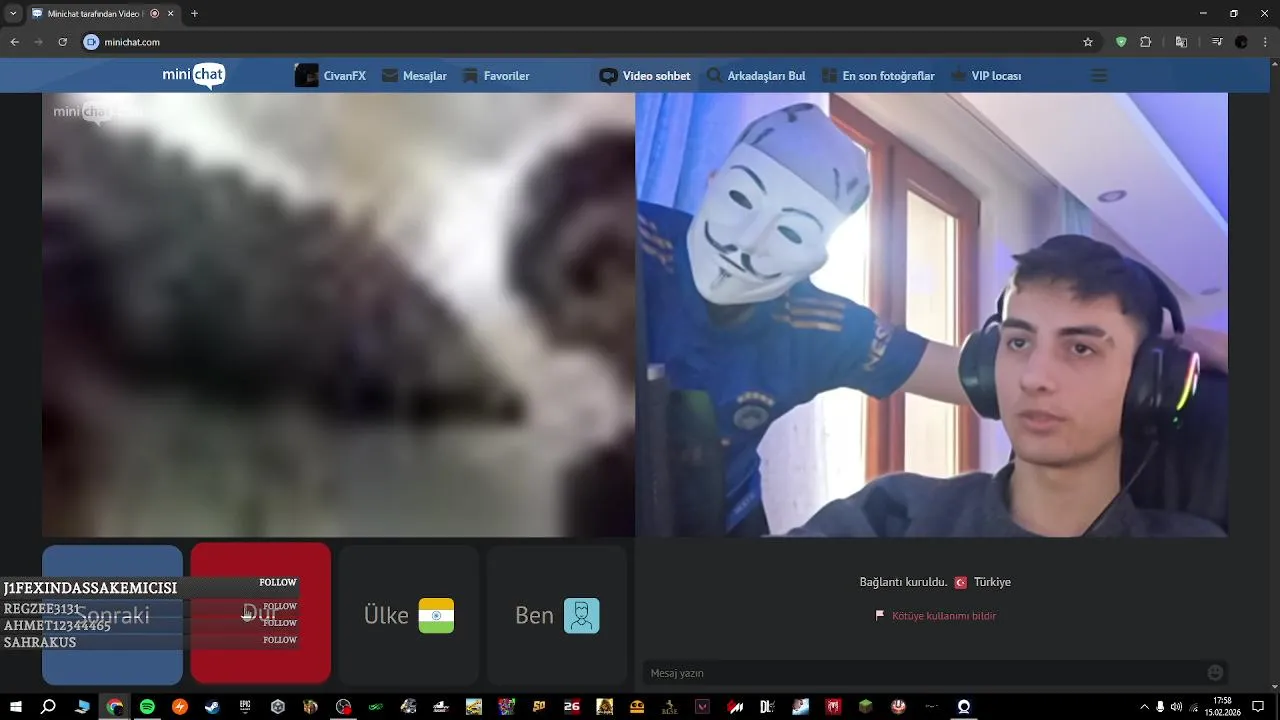This screenshot has height=720, width=1280.
Task: Open the Ülke country selector
Action: coord(408,615)
